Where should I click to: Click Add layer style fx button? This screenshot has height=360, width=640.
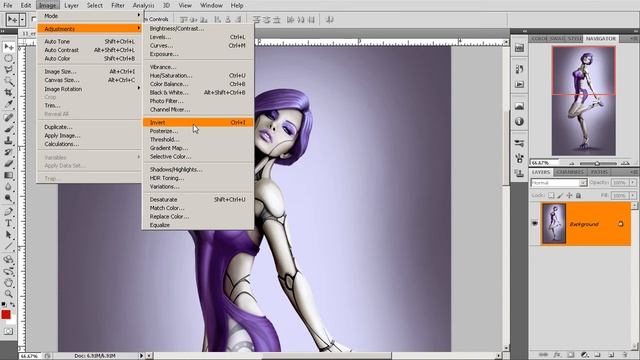557,355
